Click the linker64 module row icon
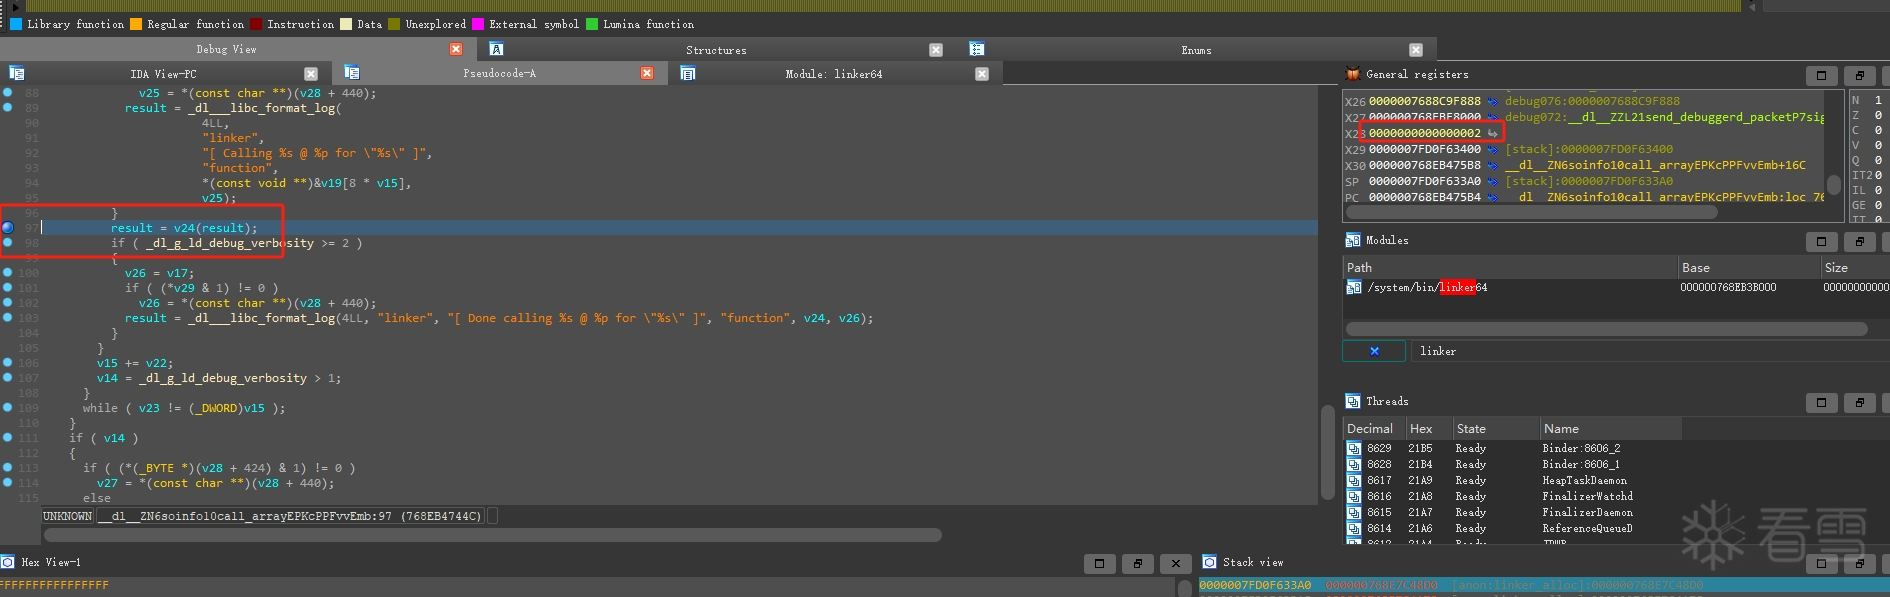Screen dimensions: 1890x597 (x=1354, y=287)
